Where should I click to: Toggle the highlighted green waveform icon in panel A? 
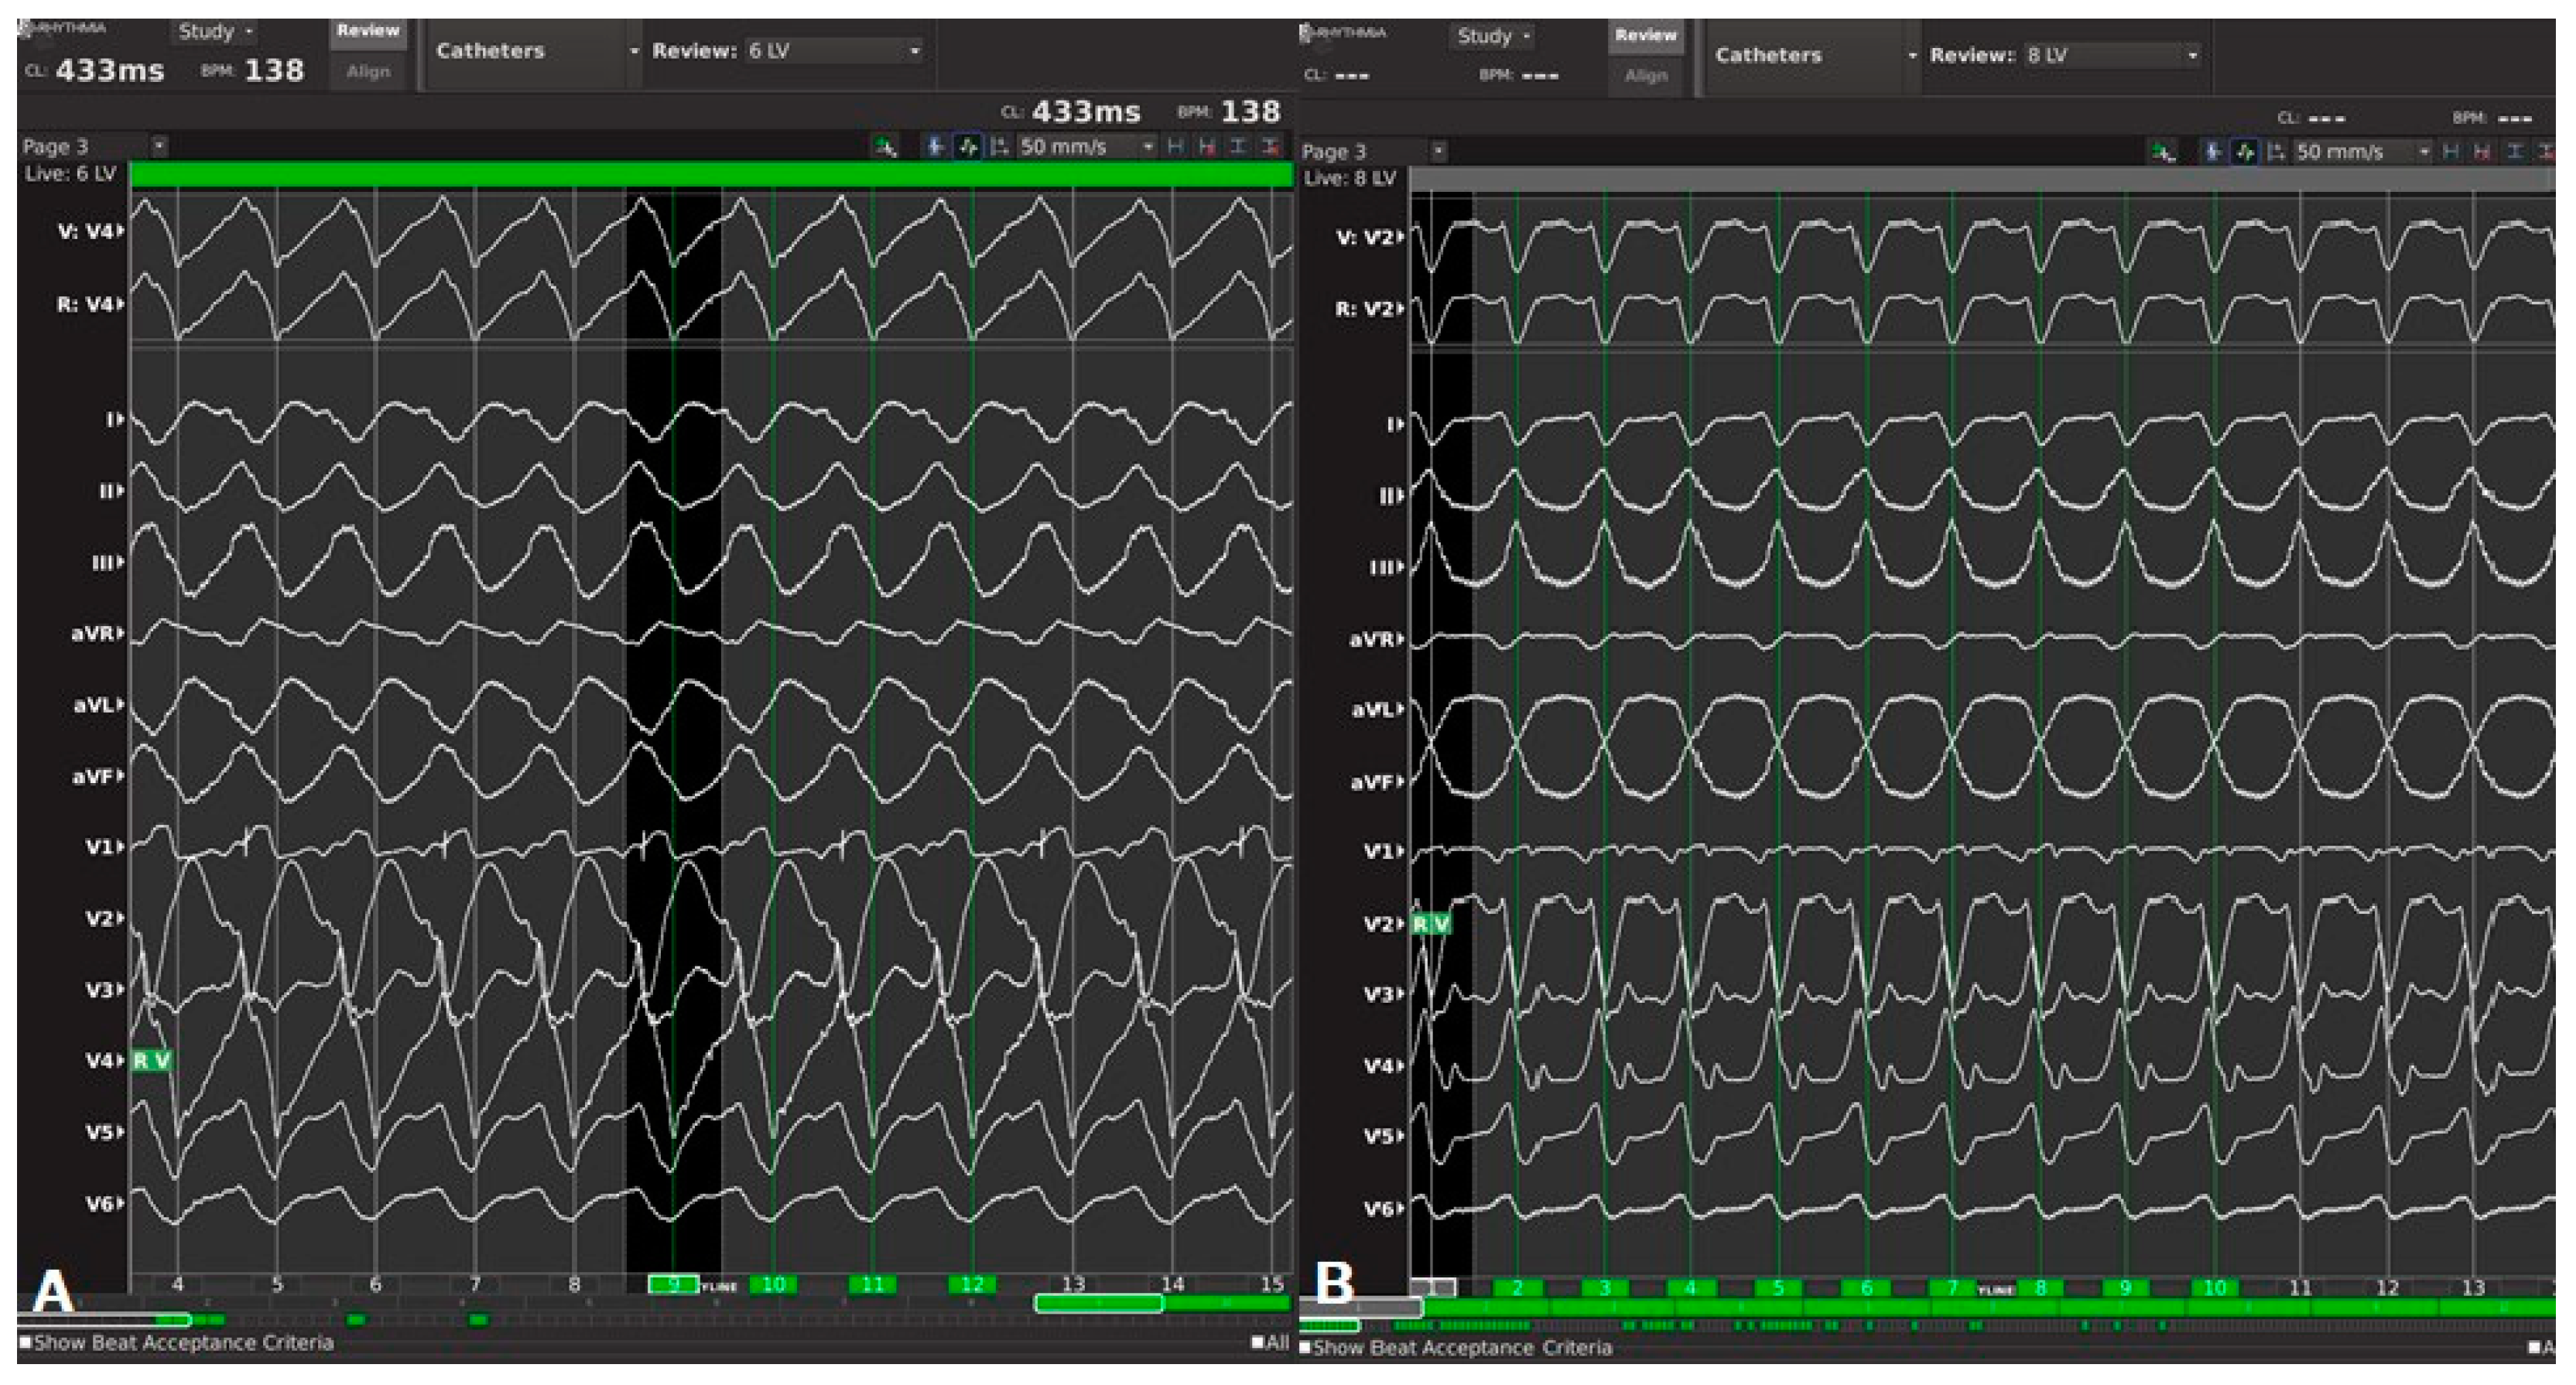click(967, 147)
